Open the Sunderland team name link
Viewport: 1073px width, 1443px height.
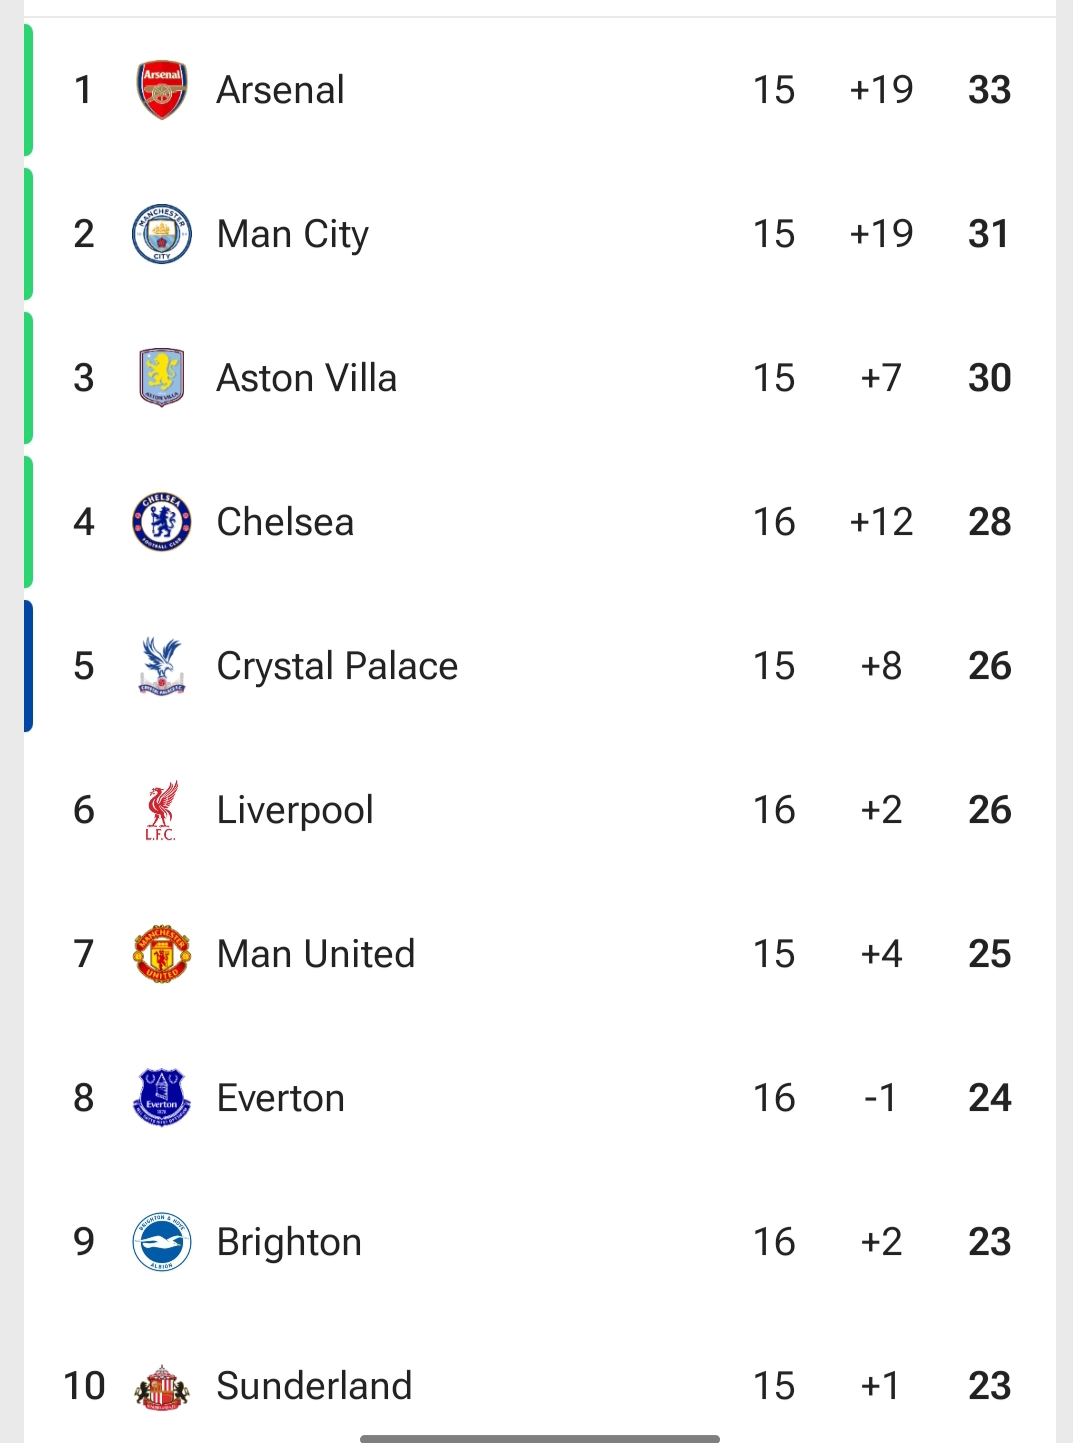click(314, 1386)
